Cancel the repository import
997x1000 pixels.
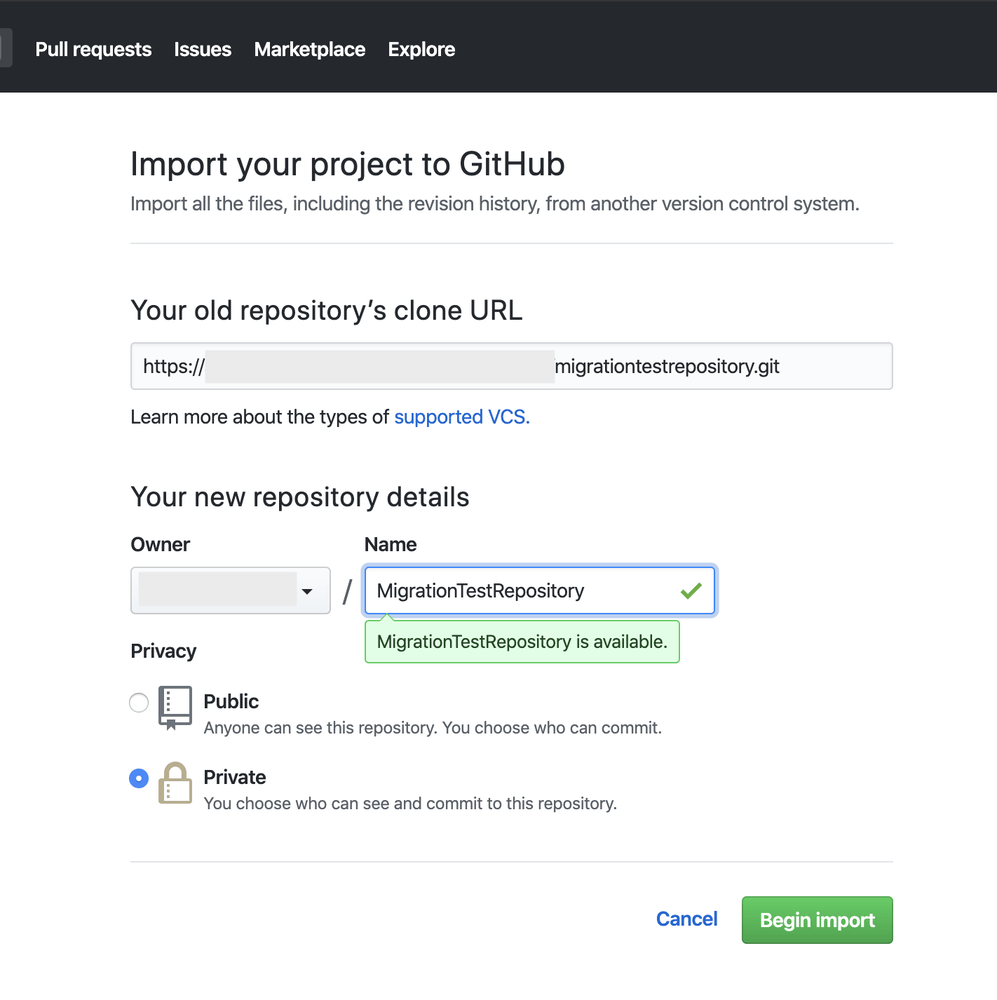[x=686, y=919]
